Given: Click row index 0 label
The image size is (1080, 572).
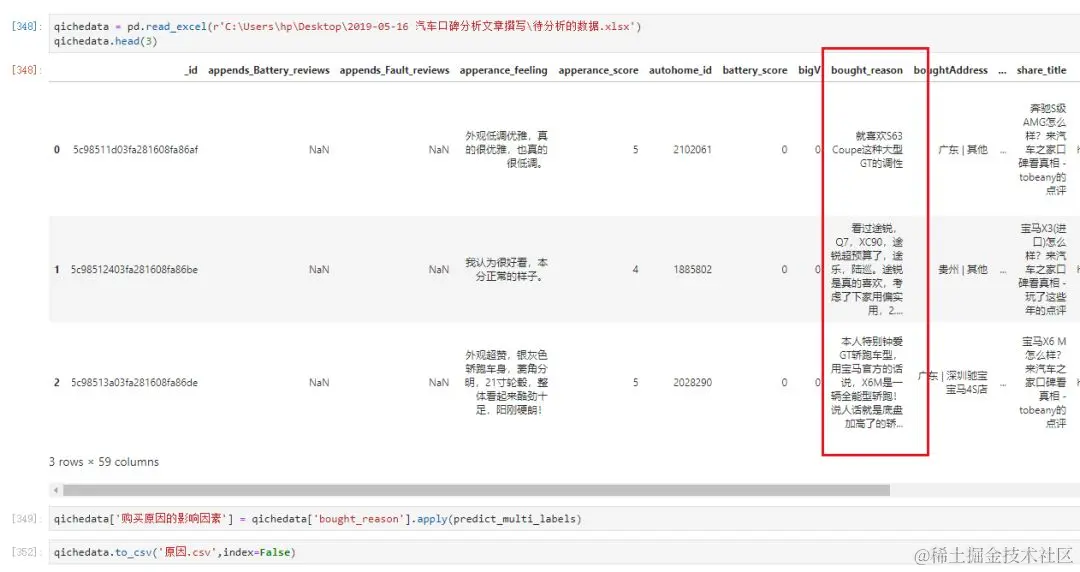Looking at the screenshot, I should (56, 150).
